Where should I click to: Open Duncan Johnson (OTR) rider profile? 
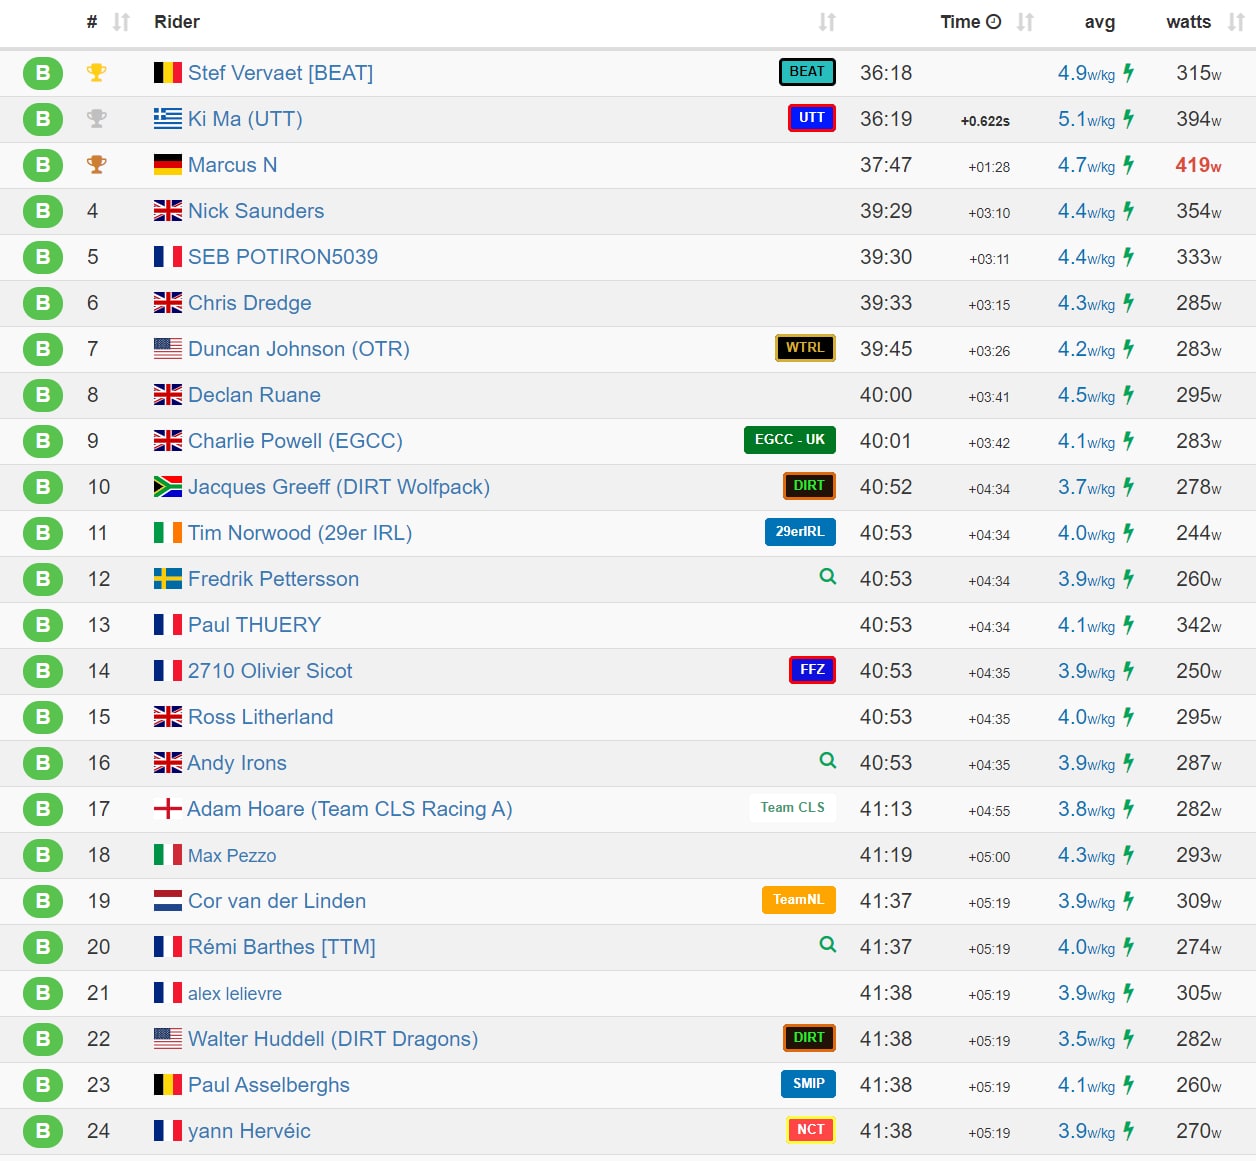[299, 349]
